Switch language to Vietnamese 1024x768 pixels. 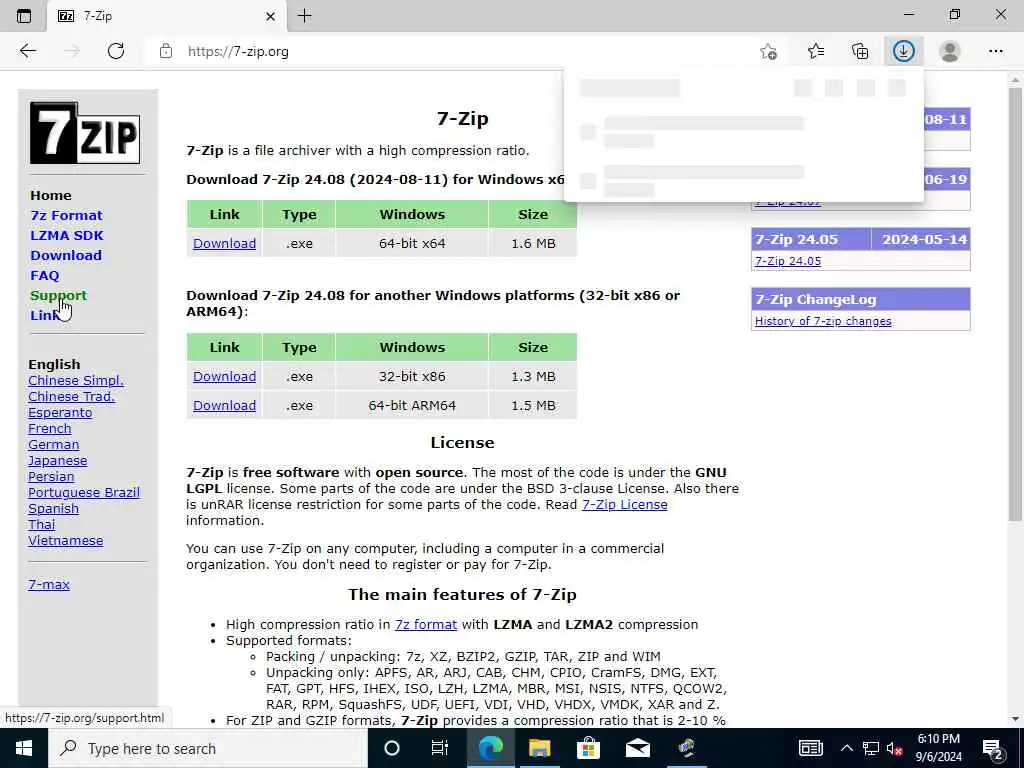[x=65, y=541]
